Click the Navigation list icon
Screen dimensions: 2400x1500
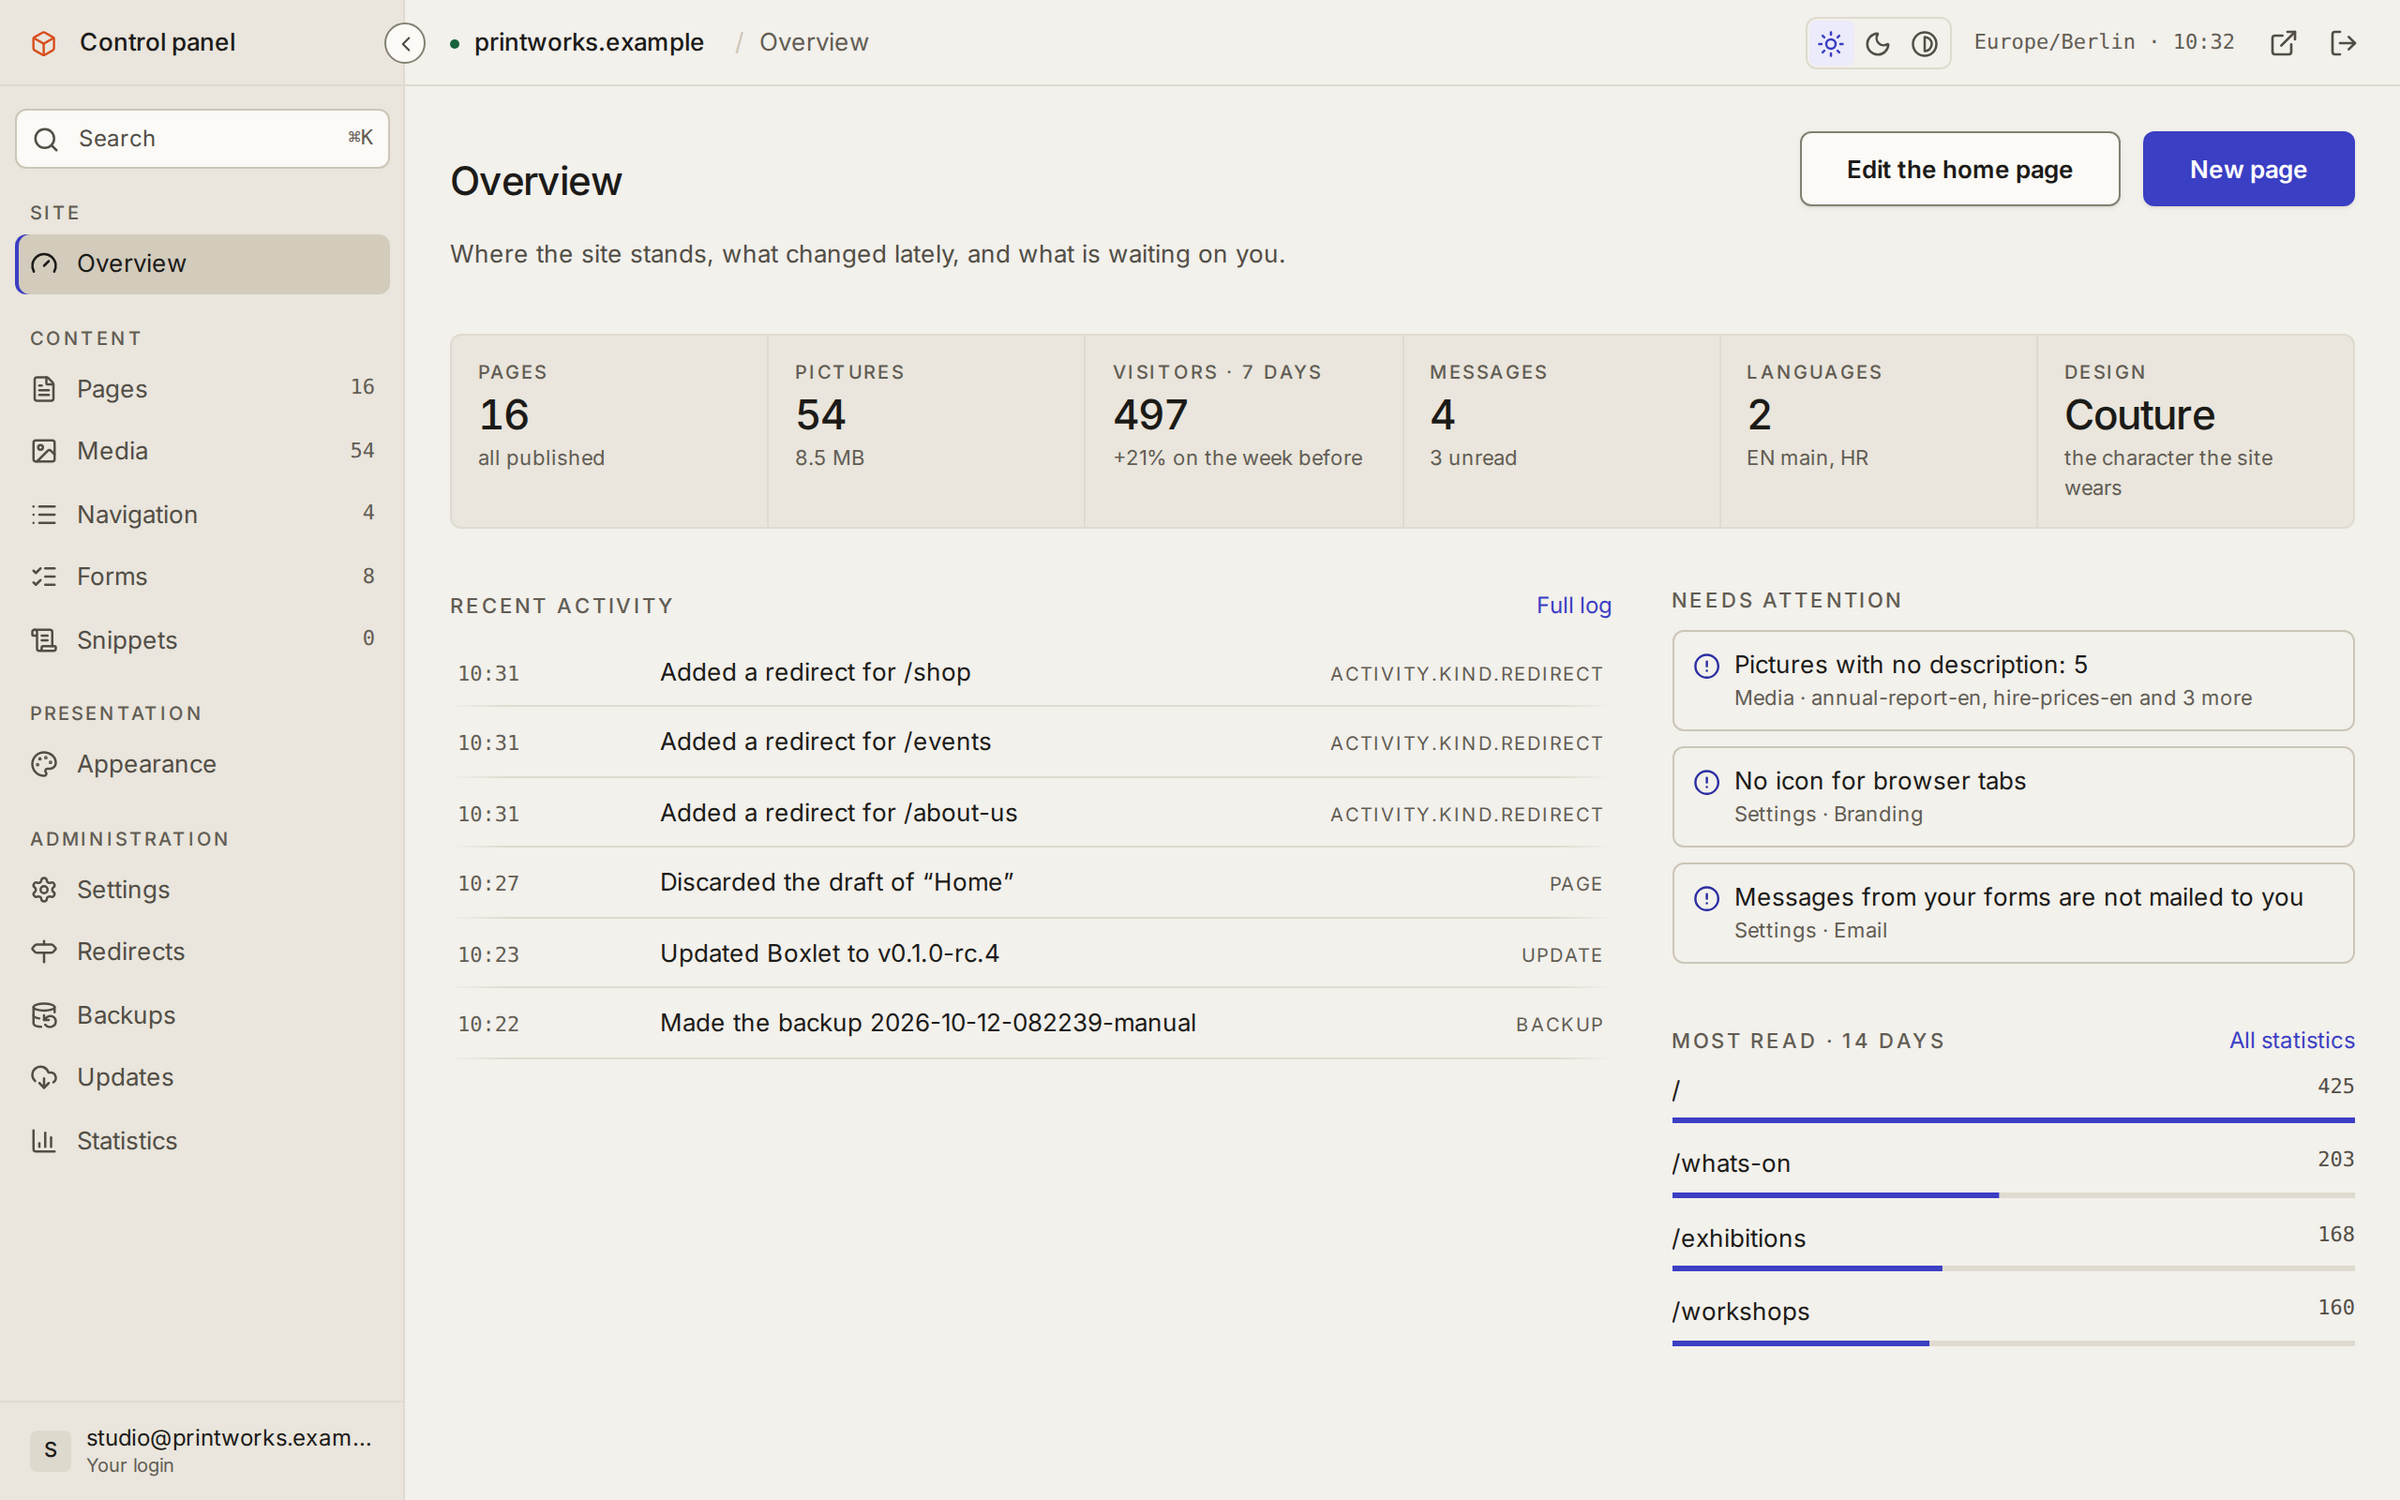pos(44,514)
